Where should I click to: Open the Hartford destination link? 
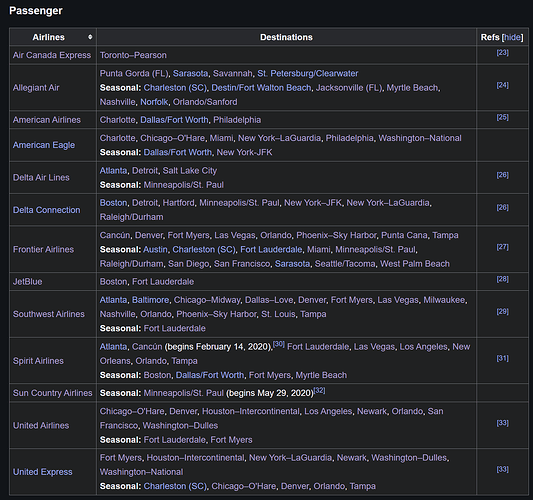(x=178, y=203)
